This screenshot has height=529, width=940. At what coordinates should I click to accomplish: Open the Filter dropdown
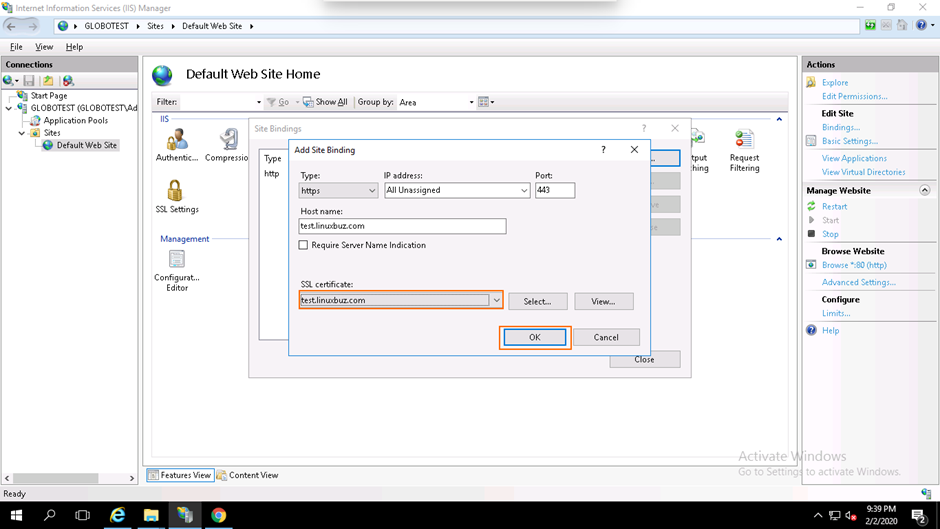click(x=258, y=102)
